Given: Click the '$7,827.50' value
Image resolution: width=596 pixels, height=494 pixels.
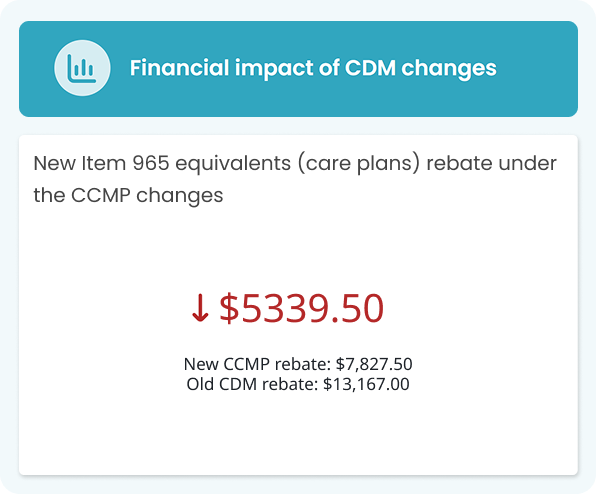Looking at the screenshot, I should [x=374, y=364].
